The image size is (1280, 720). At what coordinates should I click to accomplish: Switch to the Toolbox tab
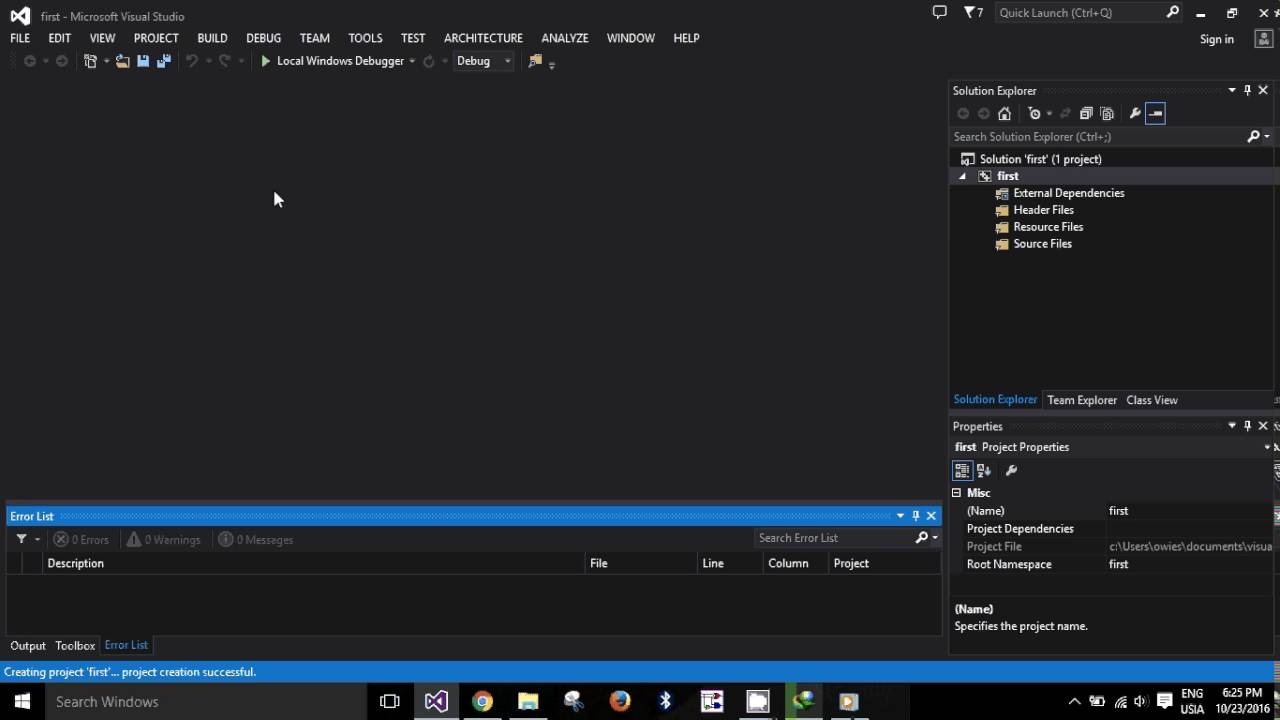point(75,646)
